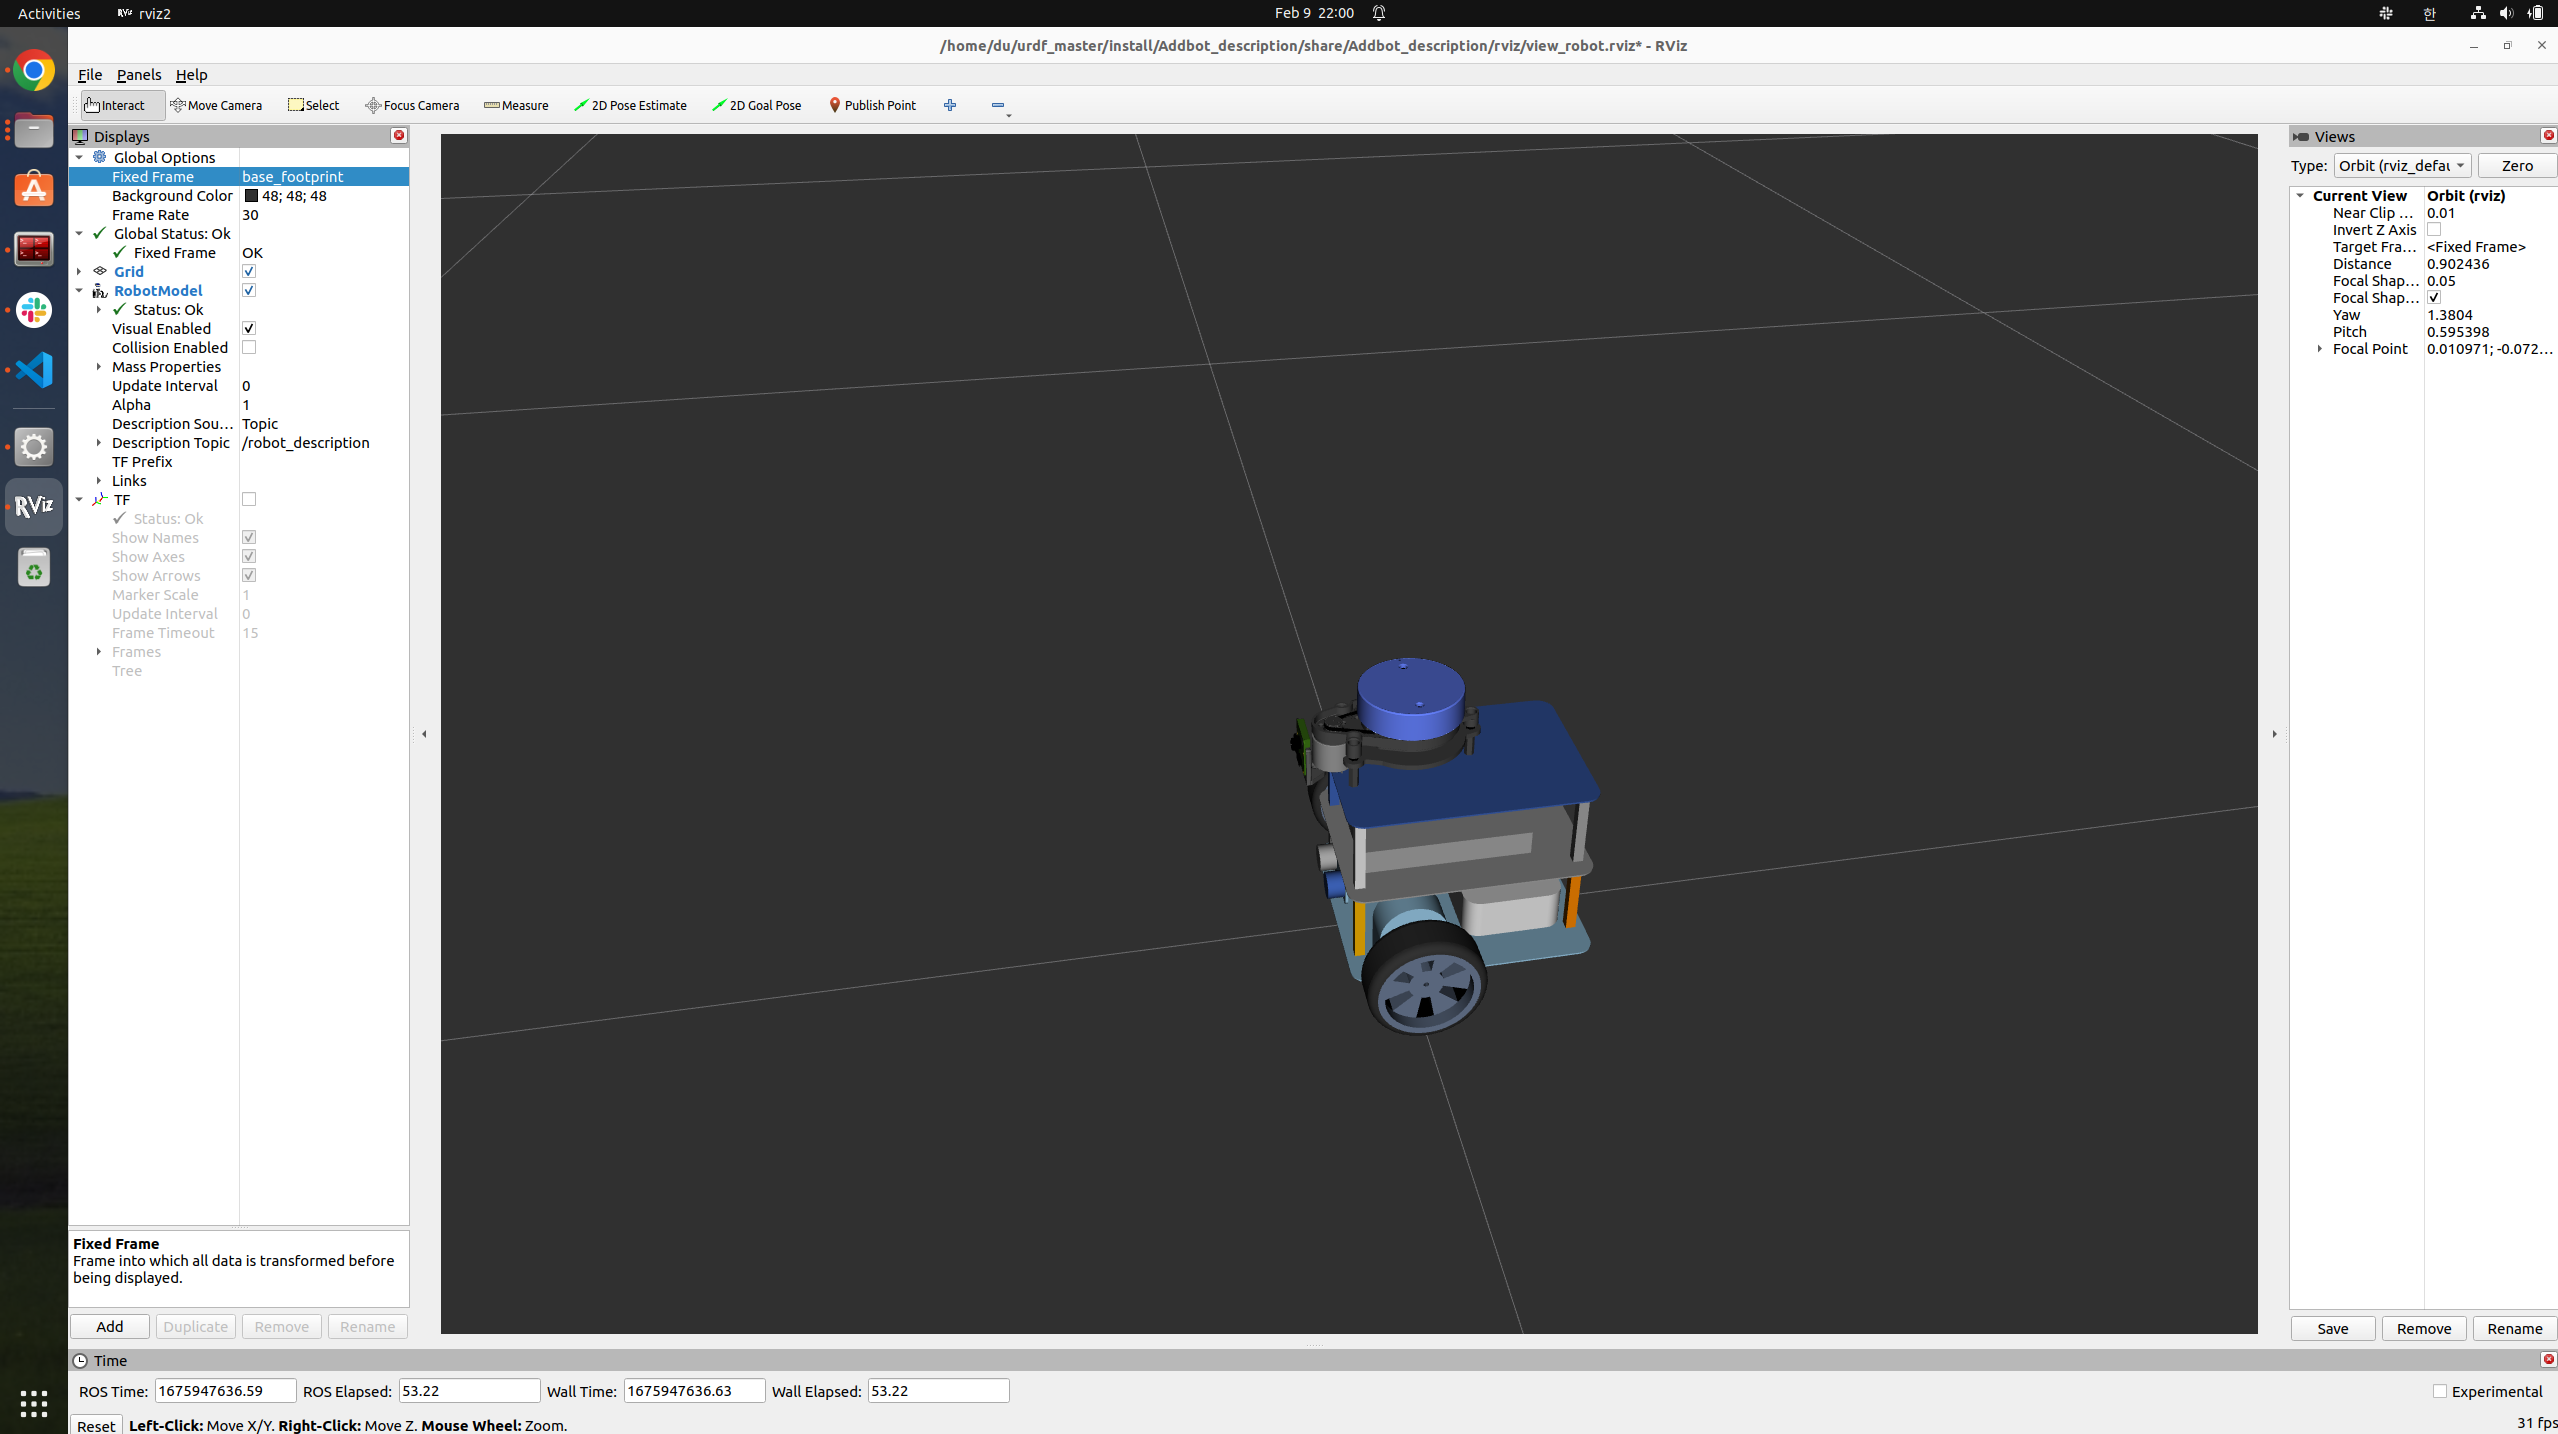Open the Trash in the dock
2558x1434 pixels.
coord(34,568)
